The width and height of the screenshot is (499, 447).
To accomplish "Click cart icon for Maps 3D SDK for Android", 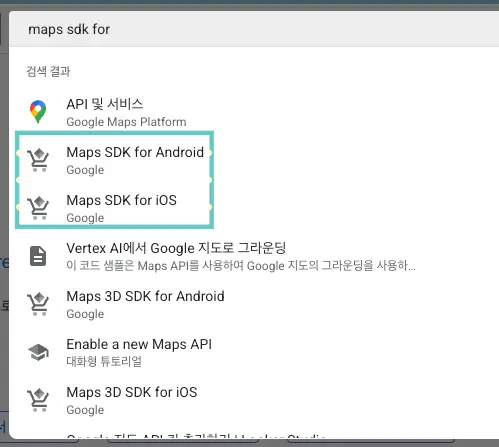I will (x=38, y=304).
